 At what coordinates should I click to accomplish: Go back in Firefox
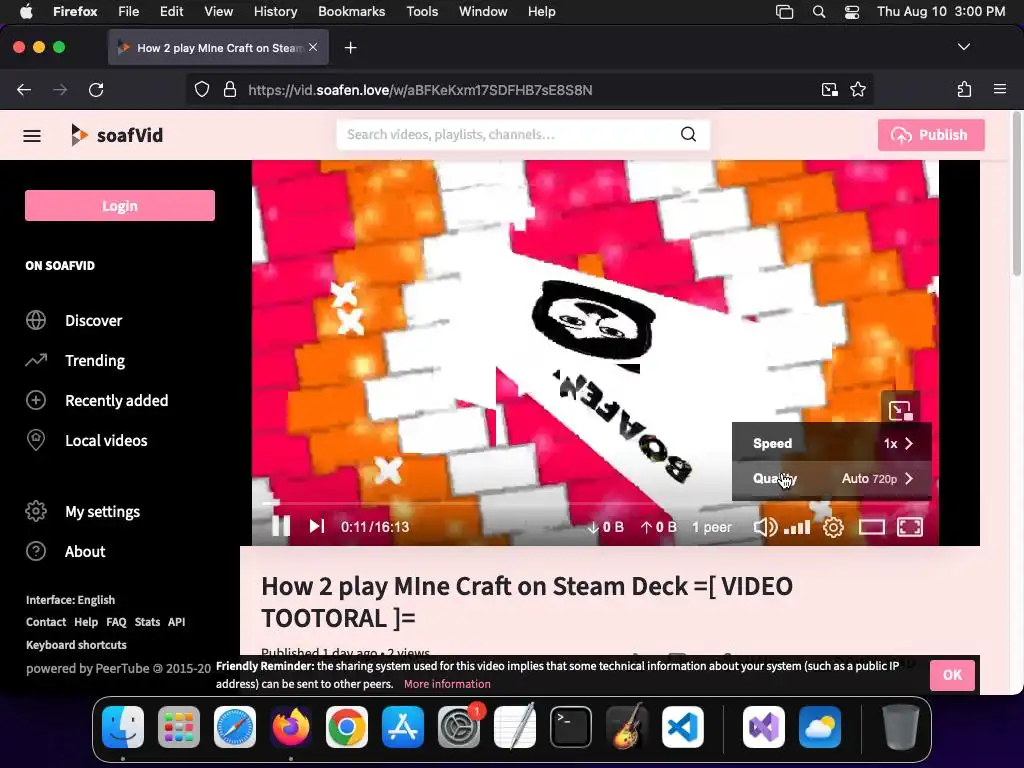[x=24, y=89]
